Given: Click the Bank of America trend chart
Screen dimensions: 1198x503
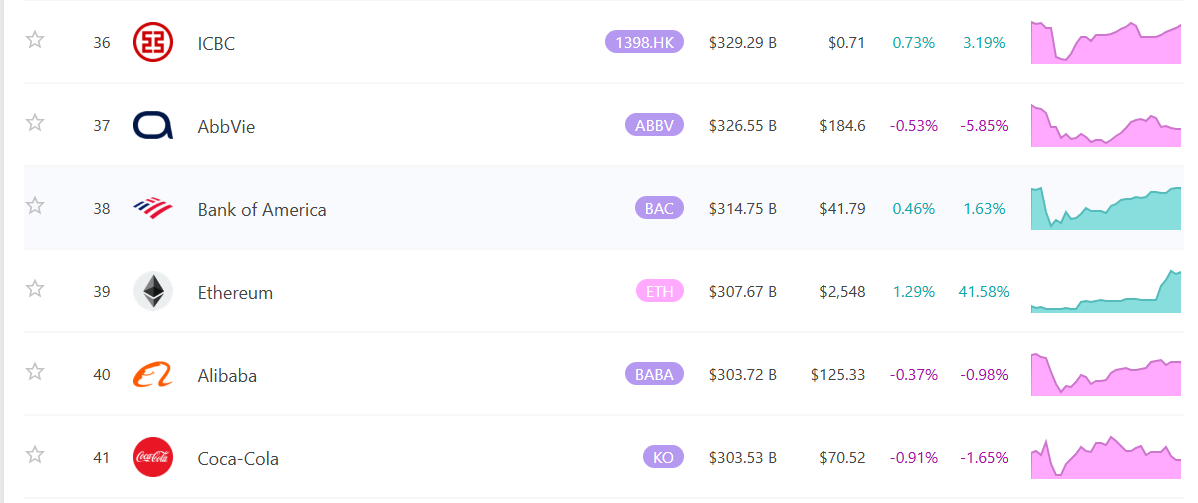Looking at the screenshot, I should [x=1105, y=208].
